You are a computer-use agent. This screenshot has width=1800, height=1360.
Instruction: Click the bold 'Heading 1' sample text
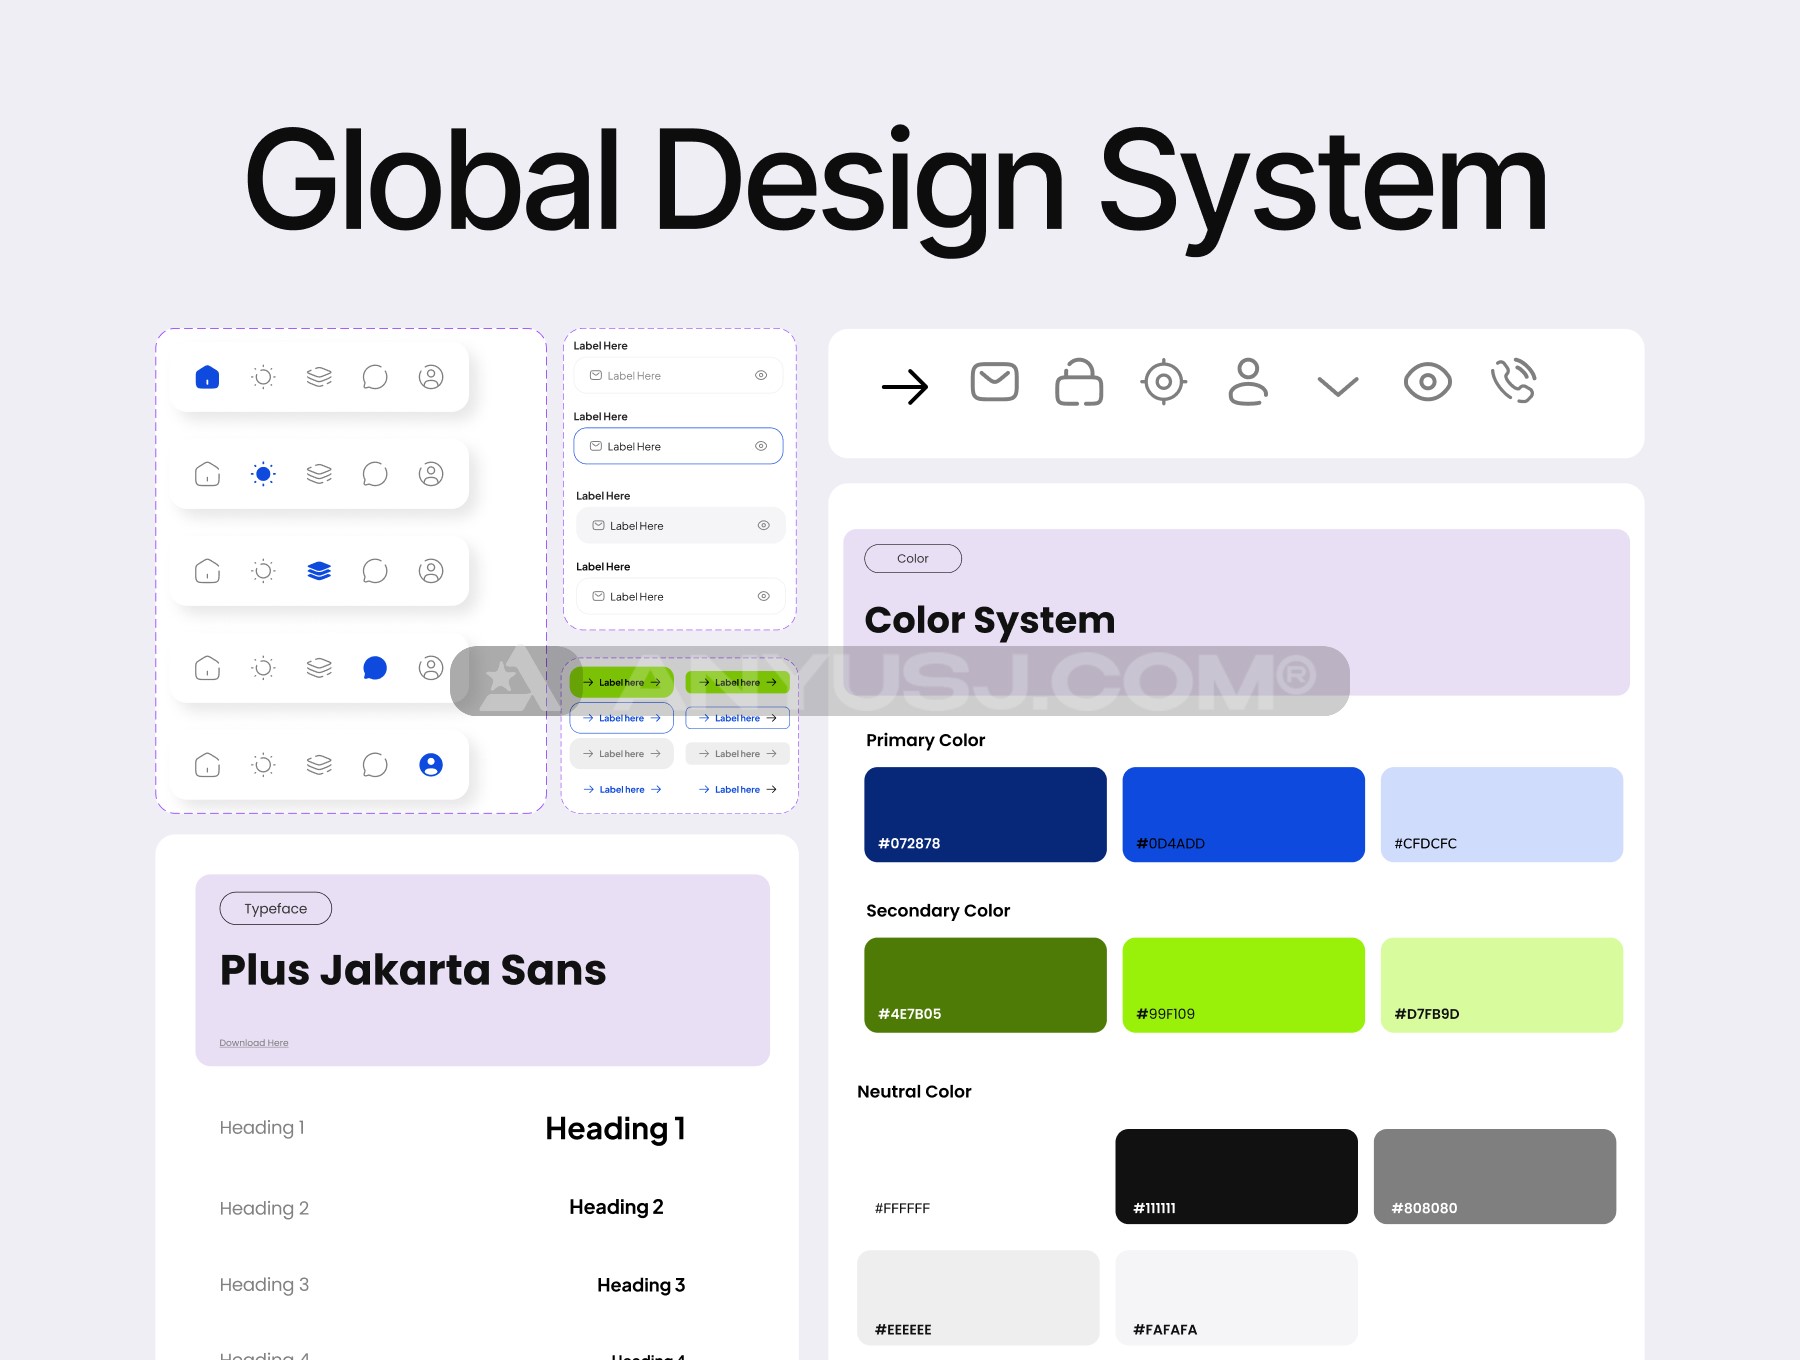[615, 1129]
